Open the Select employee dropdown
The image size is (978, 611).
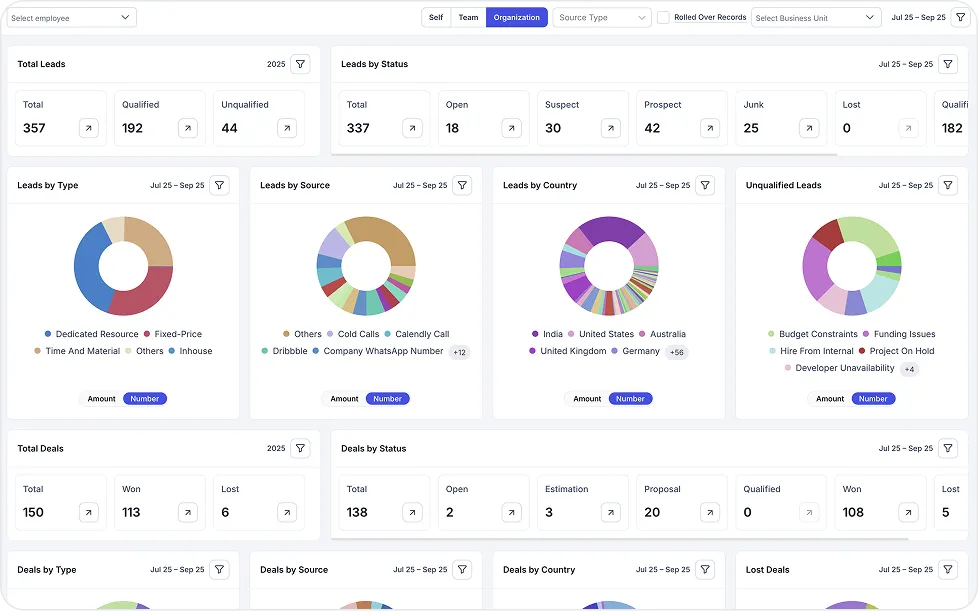71,17
